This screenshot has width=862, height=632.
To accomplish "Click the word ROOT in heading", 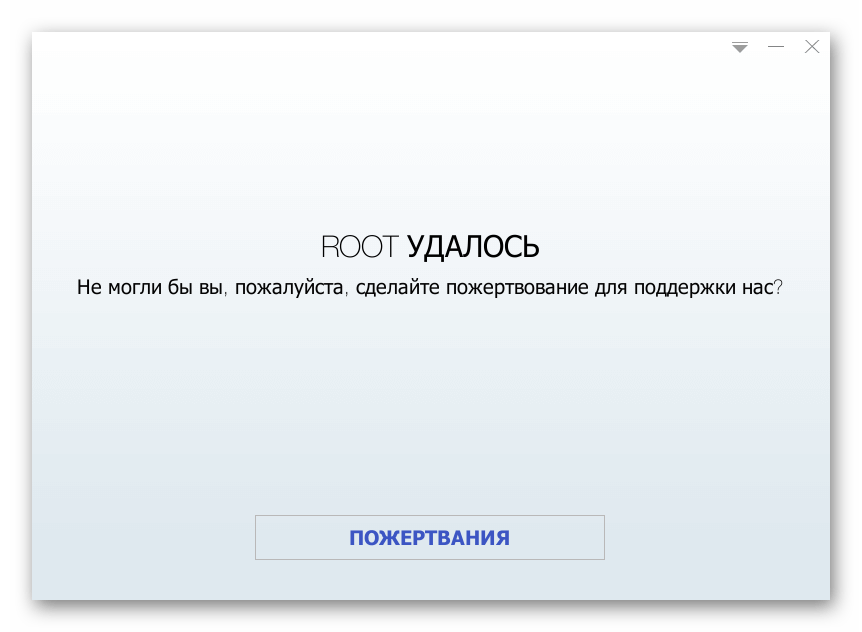I will 359,247.
